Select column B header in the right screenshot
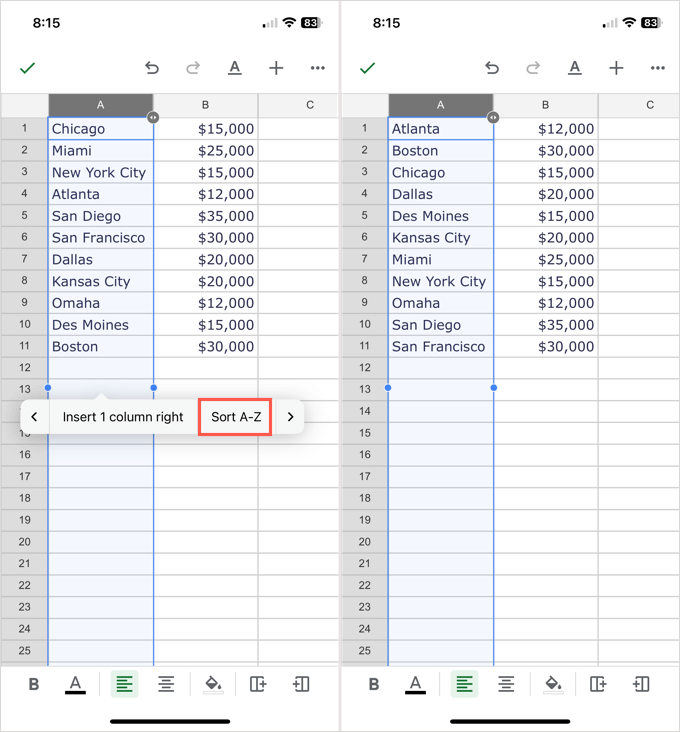Viewport: 680px width, 732px height. [x=545, y=105]
